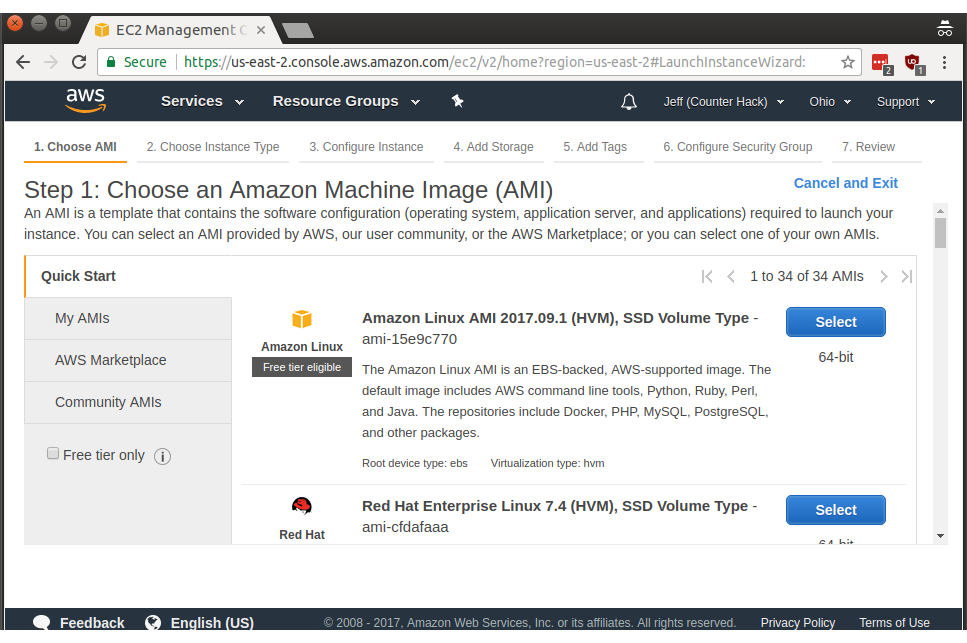Image resolution: width=967 pixels, height=643 pixels.
Task: Expand the Services dropdown menu
Action: [202, 101]
